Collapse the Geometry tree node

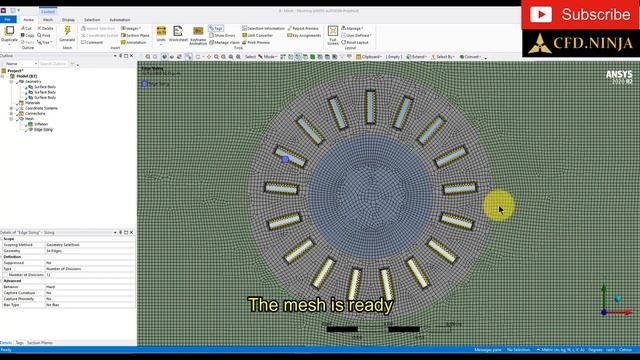pyautogui.click(x=11, y=82)
